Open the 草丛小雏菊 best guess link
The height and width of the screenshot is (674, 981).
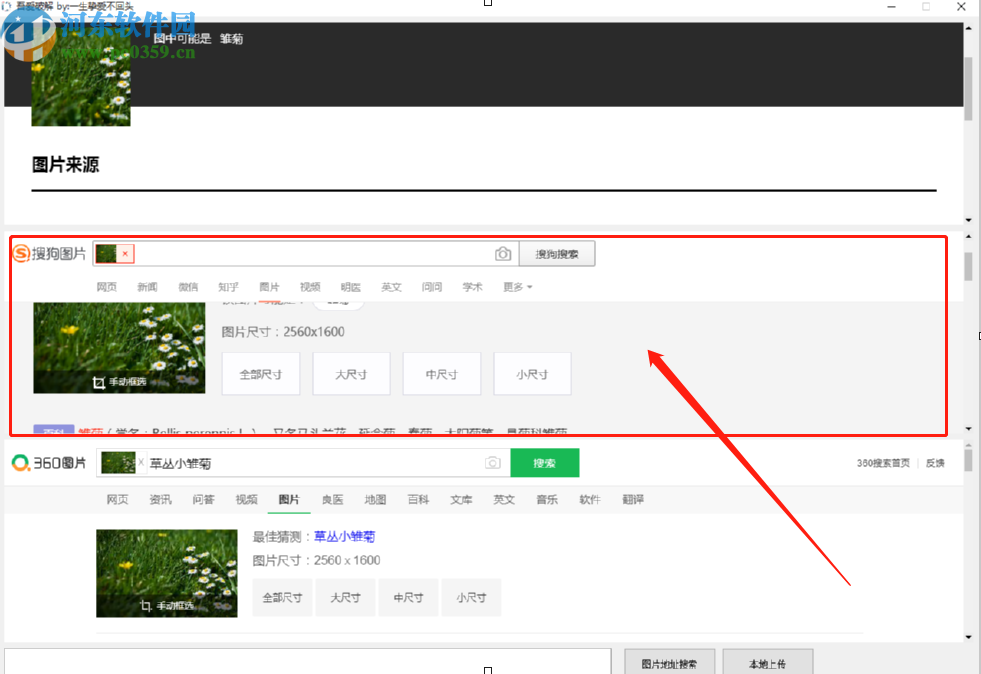[345, 536]
